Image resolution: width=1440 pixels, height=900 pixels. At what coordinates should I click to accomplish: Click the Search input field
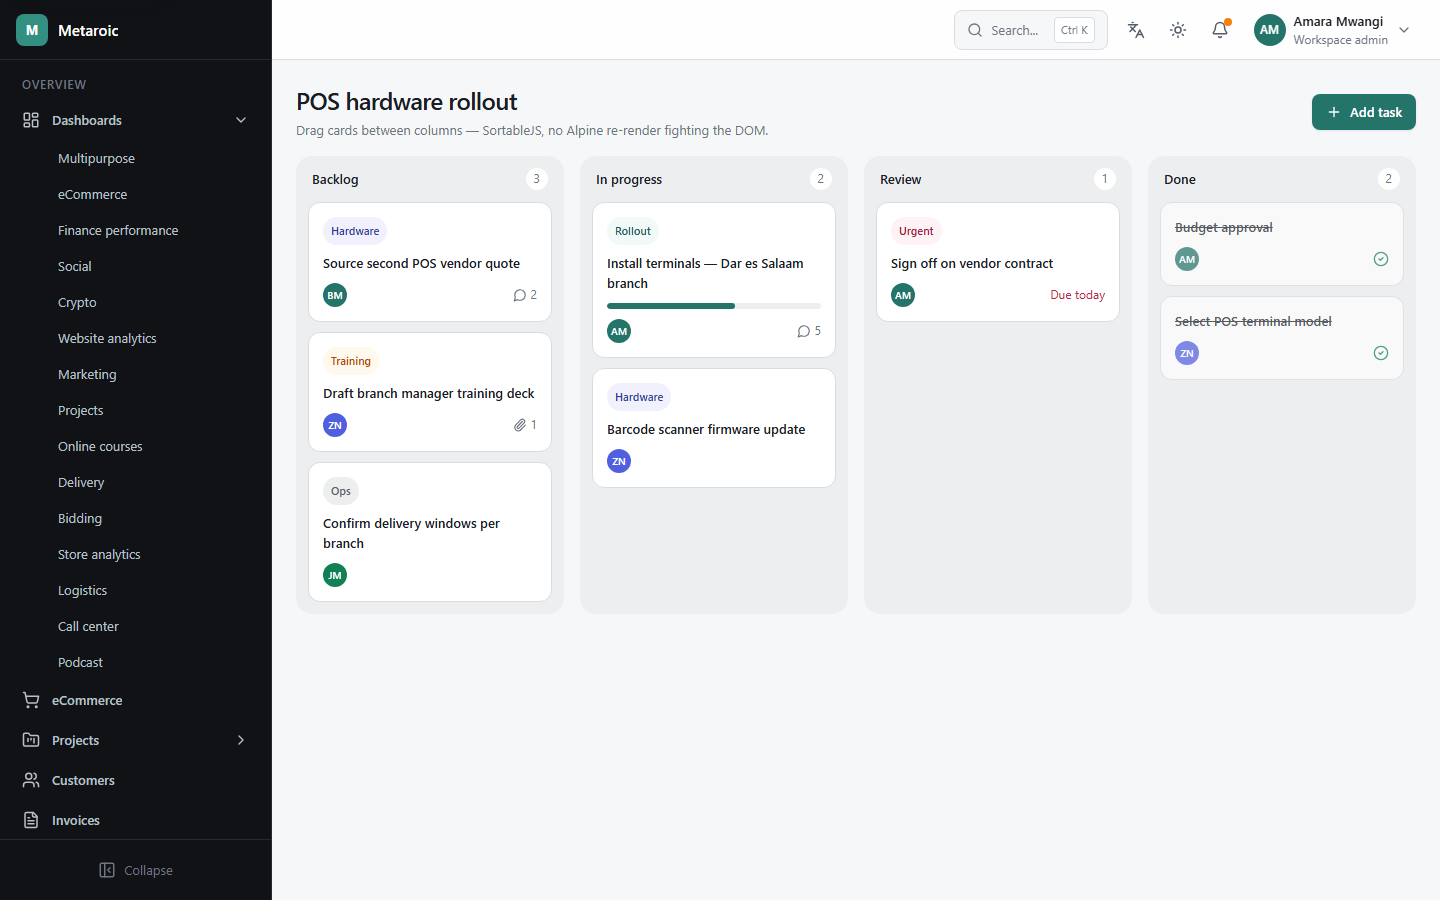(x=1031, y=30)
